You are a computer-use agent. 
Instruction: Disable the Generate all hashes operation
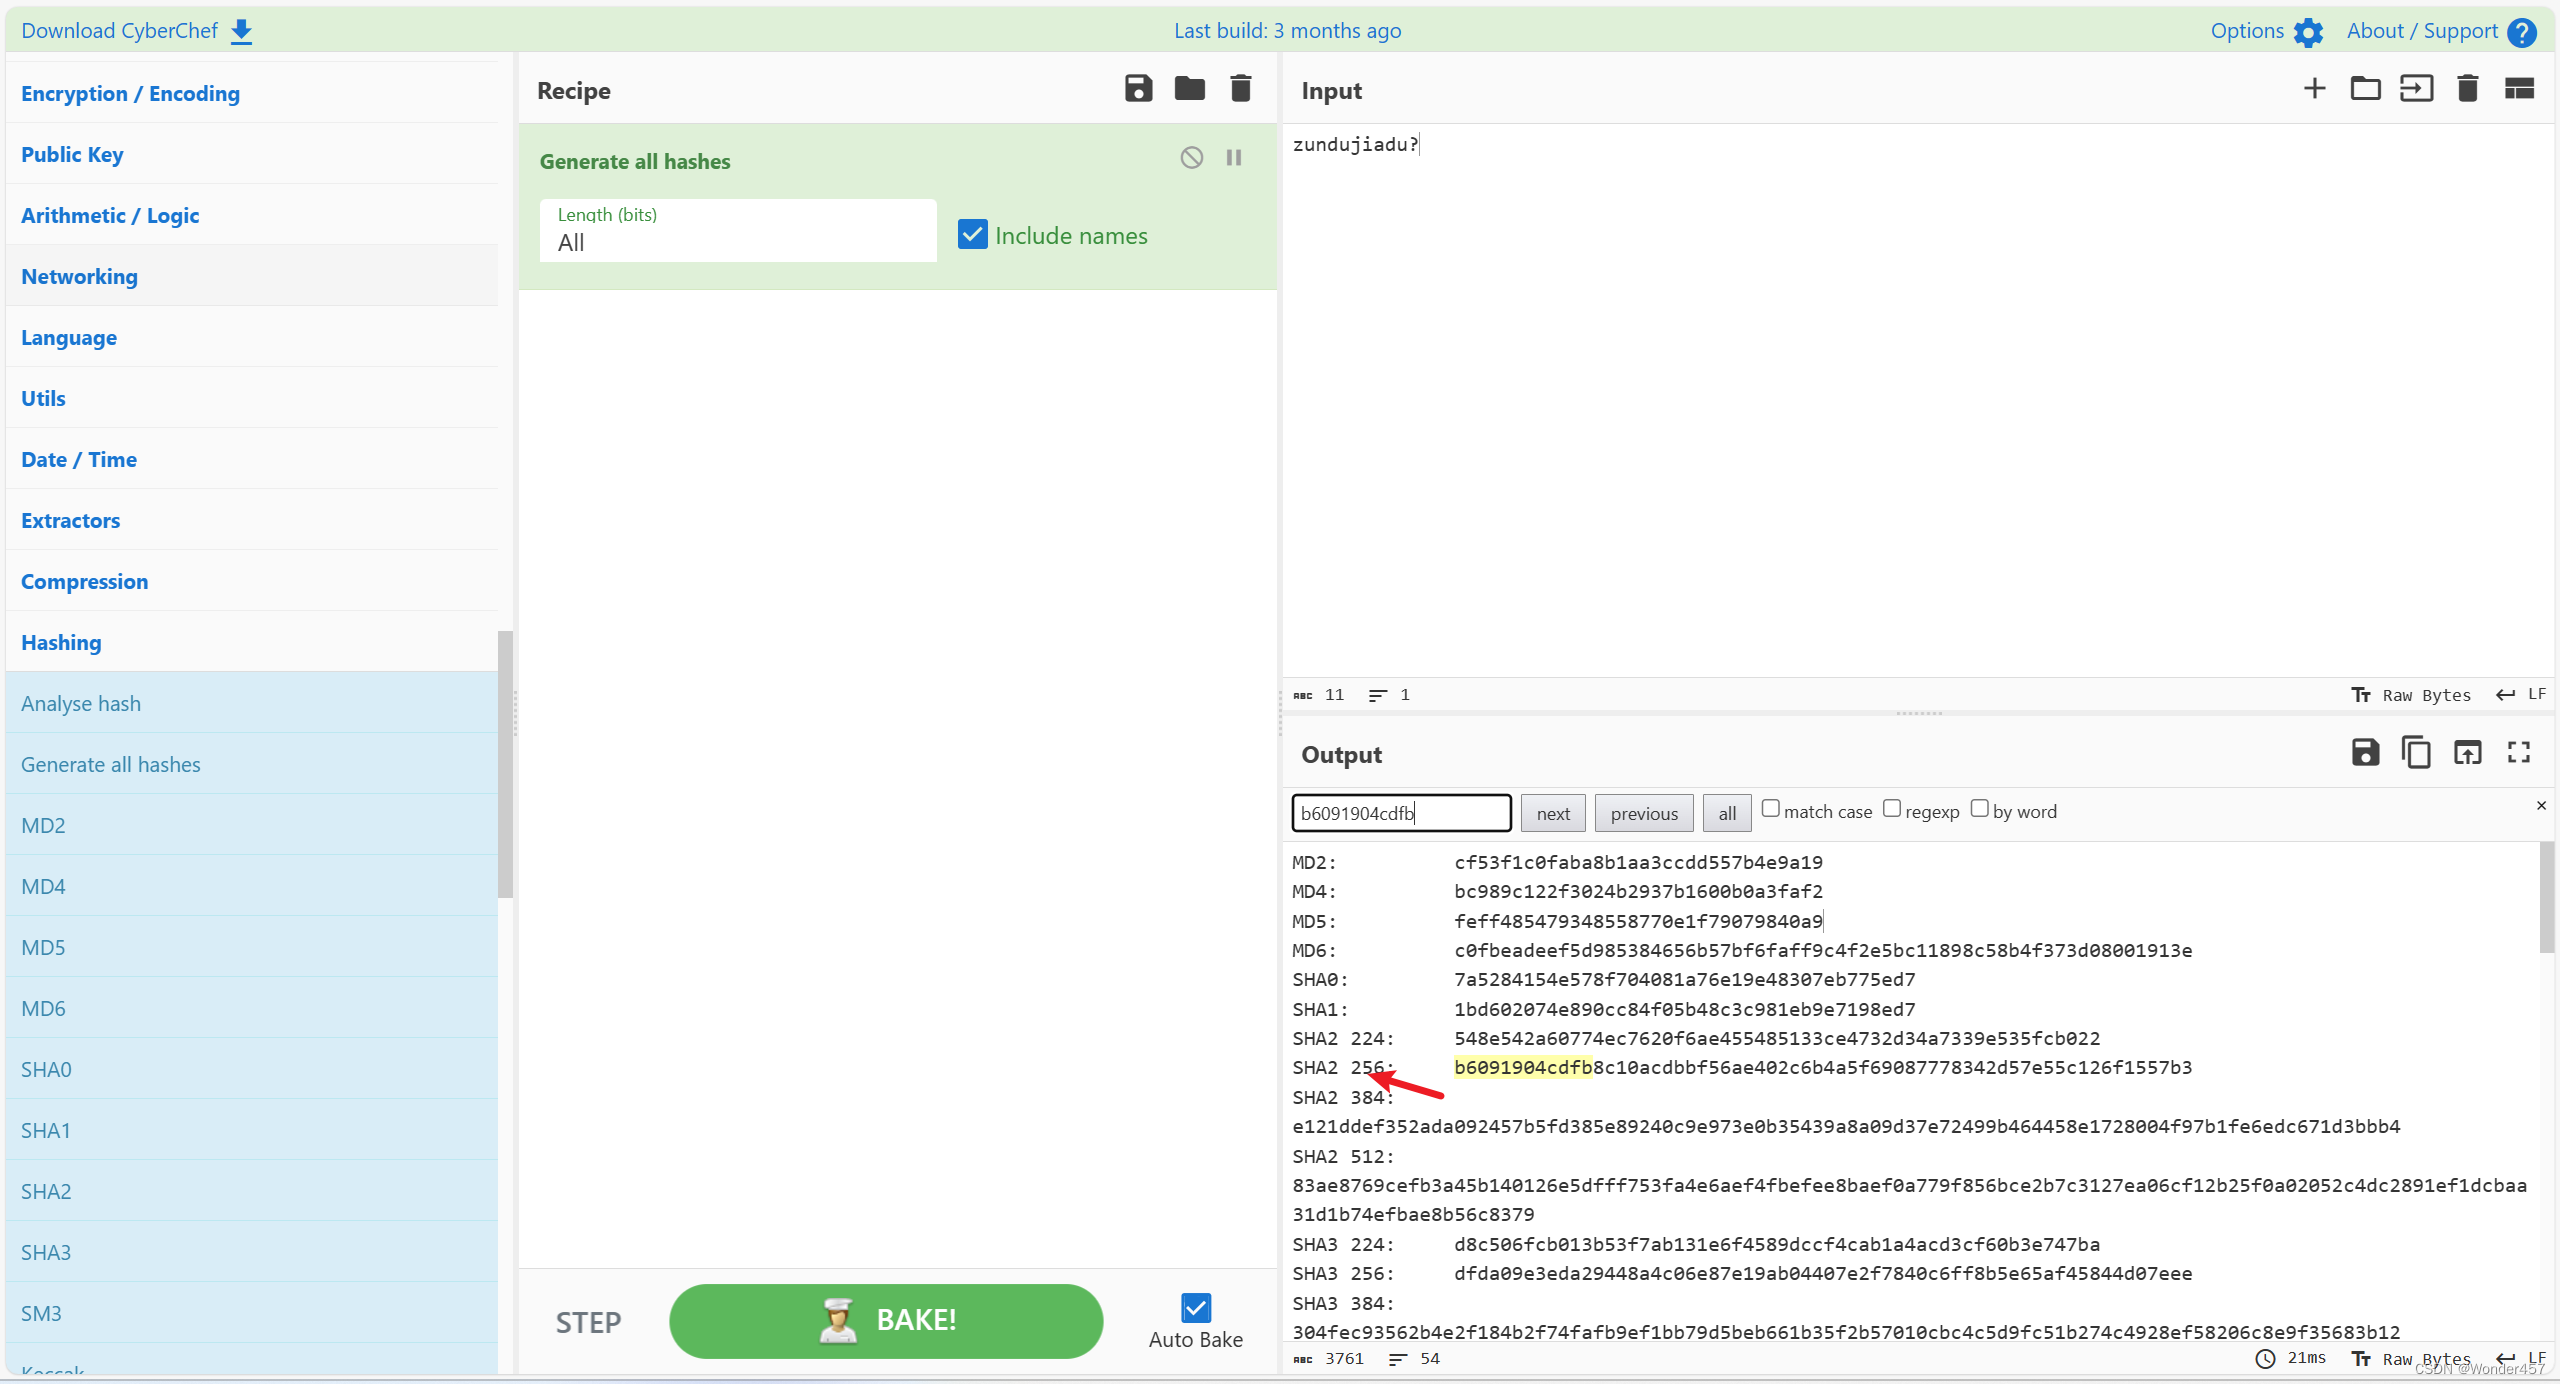tap(1191, 158)
